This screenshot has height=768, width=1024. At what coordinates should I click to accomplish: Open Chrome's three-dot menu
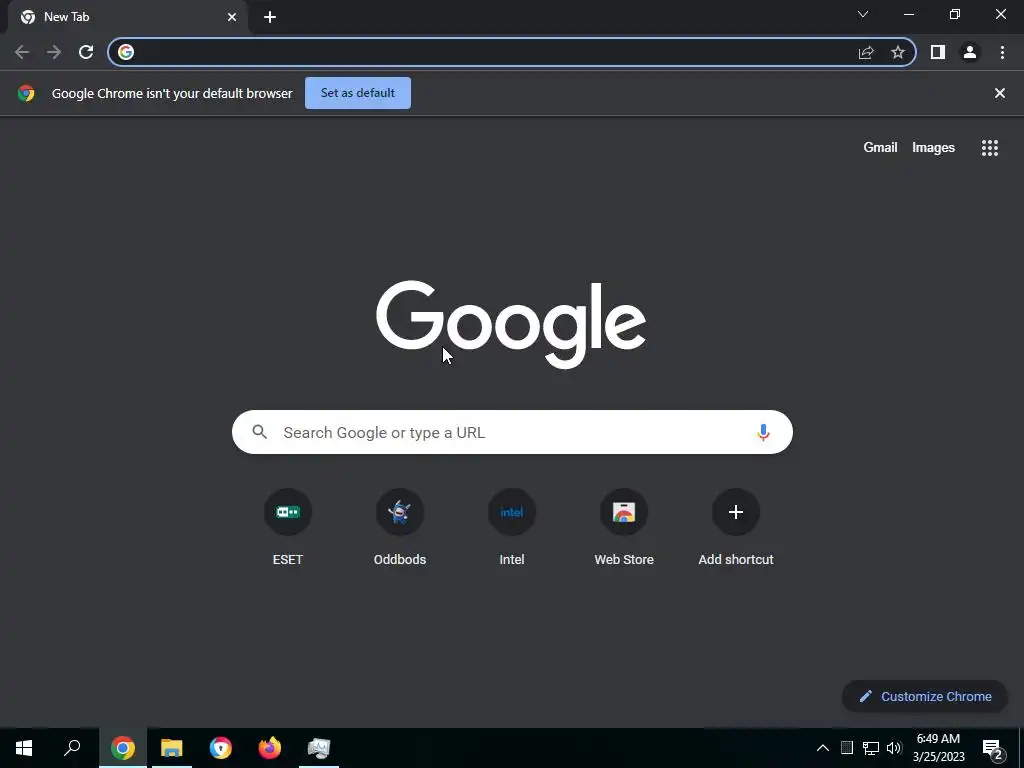(1002, 52)
